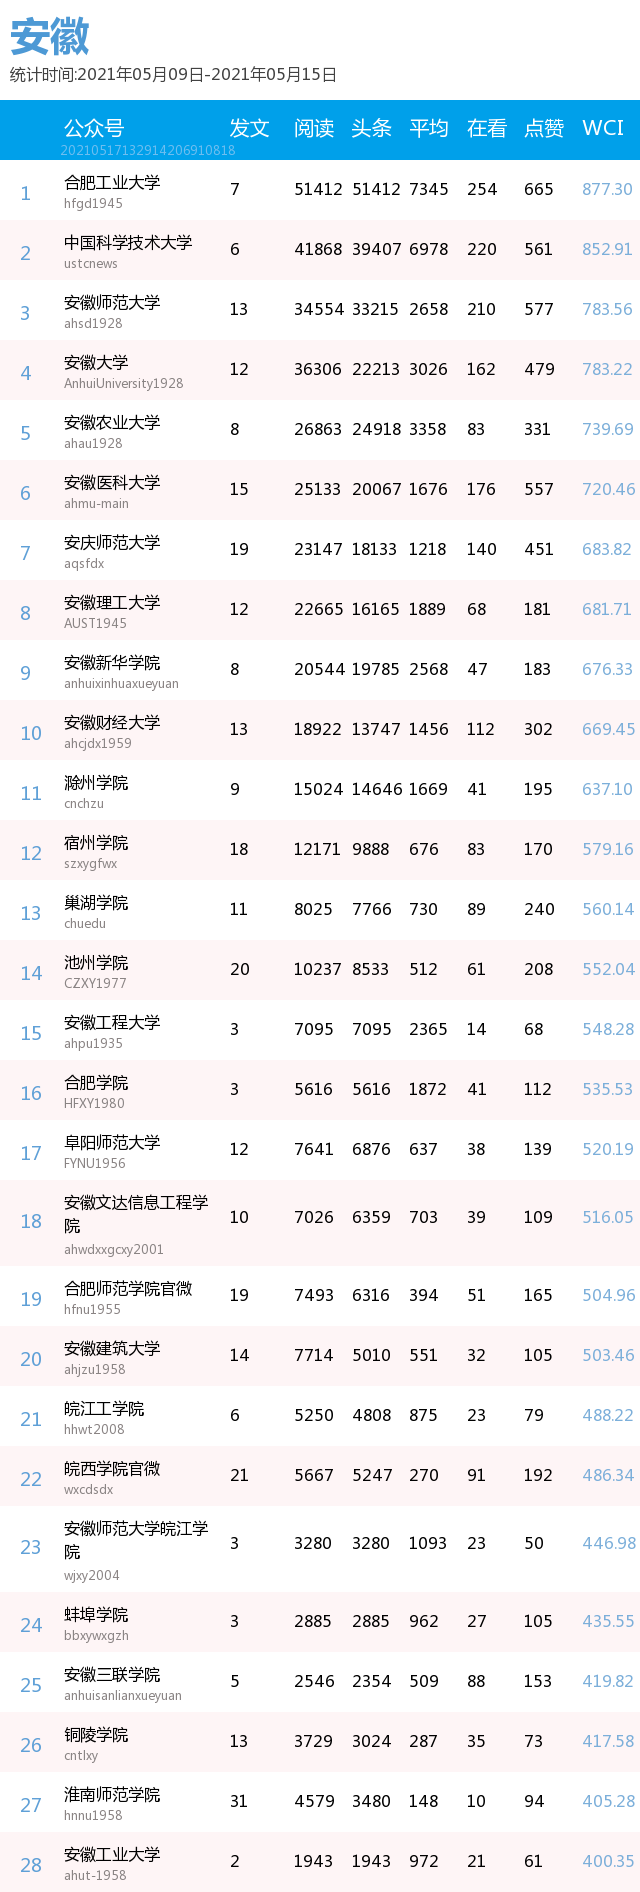Screen dimensions: 640x1892
Task: Click the 安徽 page title
Action: pyautogui.click(x=50, y=37)
